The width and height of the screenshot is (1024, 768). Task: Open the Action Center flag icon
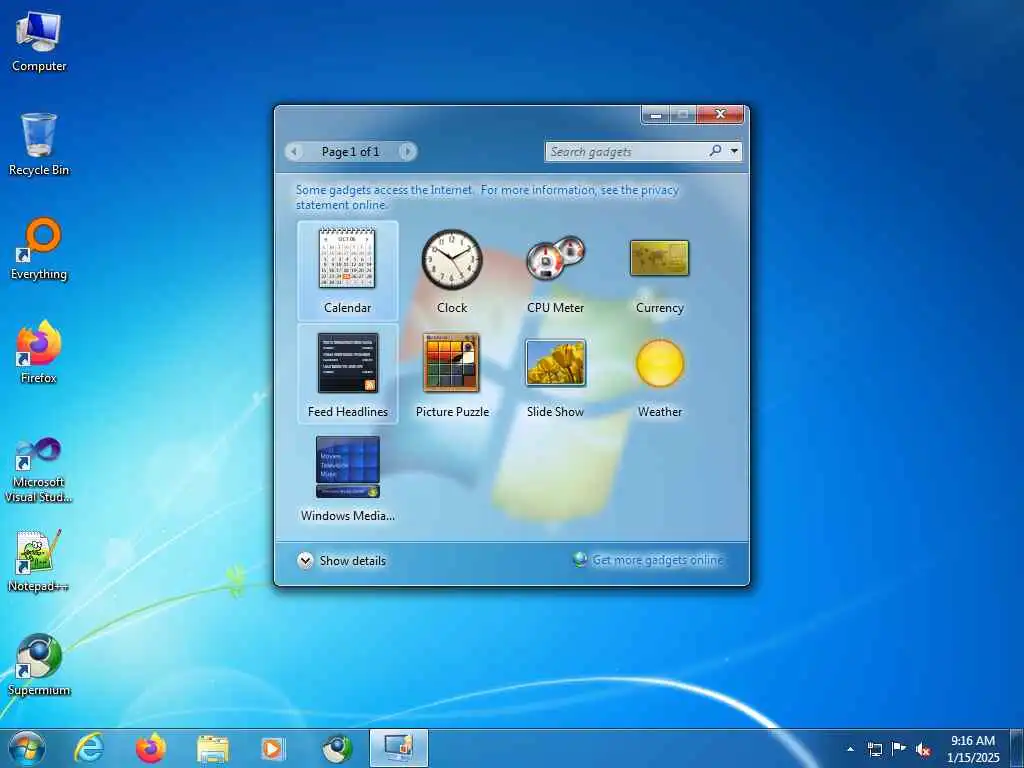coord(899,748)
